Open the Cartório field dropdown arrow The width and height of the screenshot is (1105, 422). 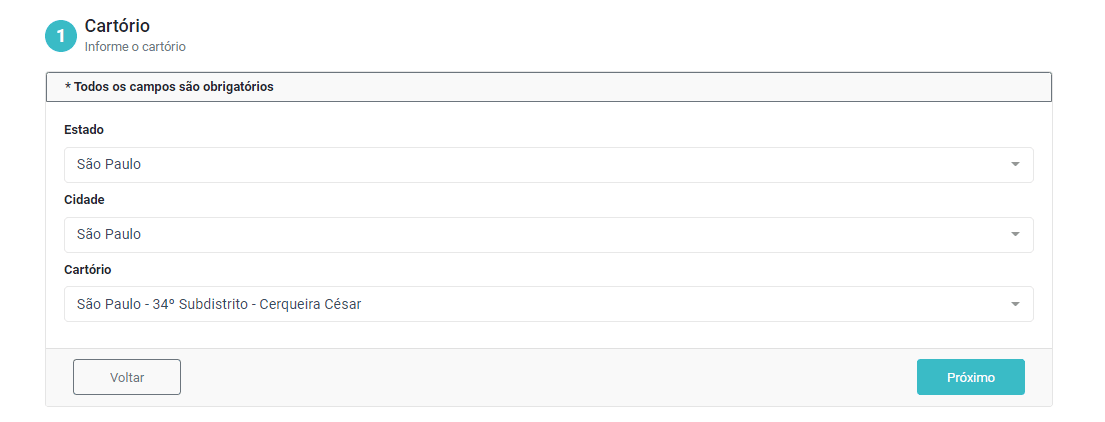click(x=1015, y=304)
